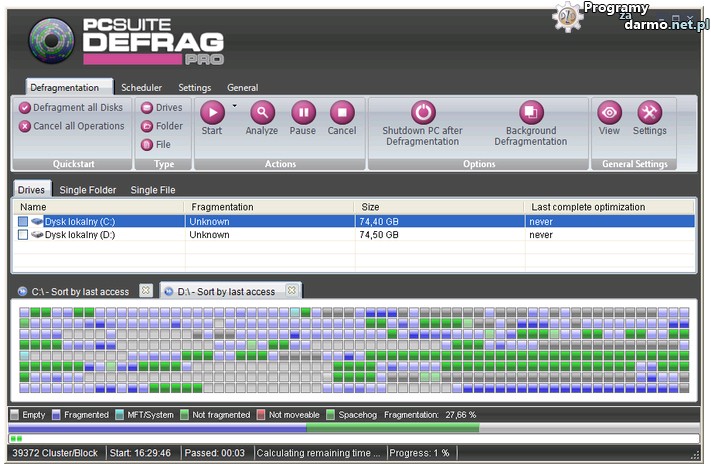Close the C:\ Sort by last access tab

[145, 291]
